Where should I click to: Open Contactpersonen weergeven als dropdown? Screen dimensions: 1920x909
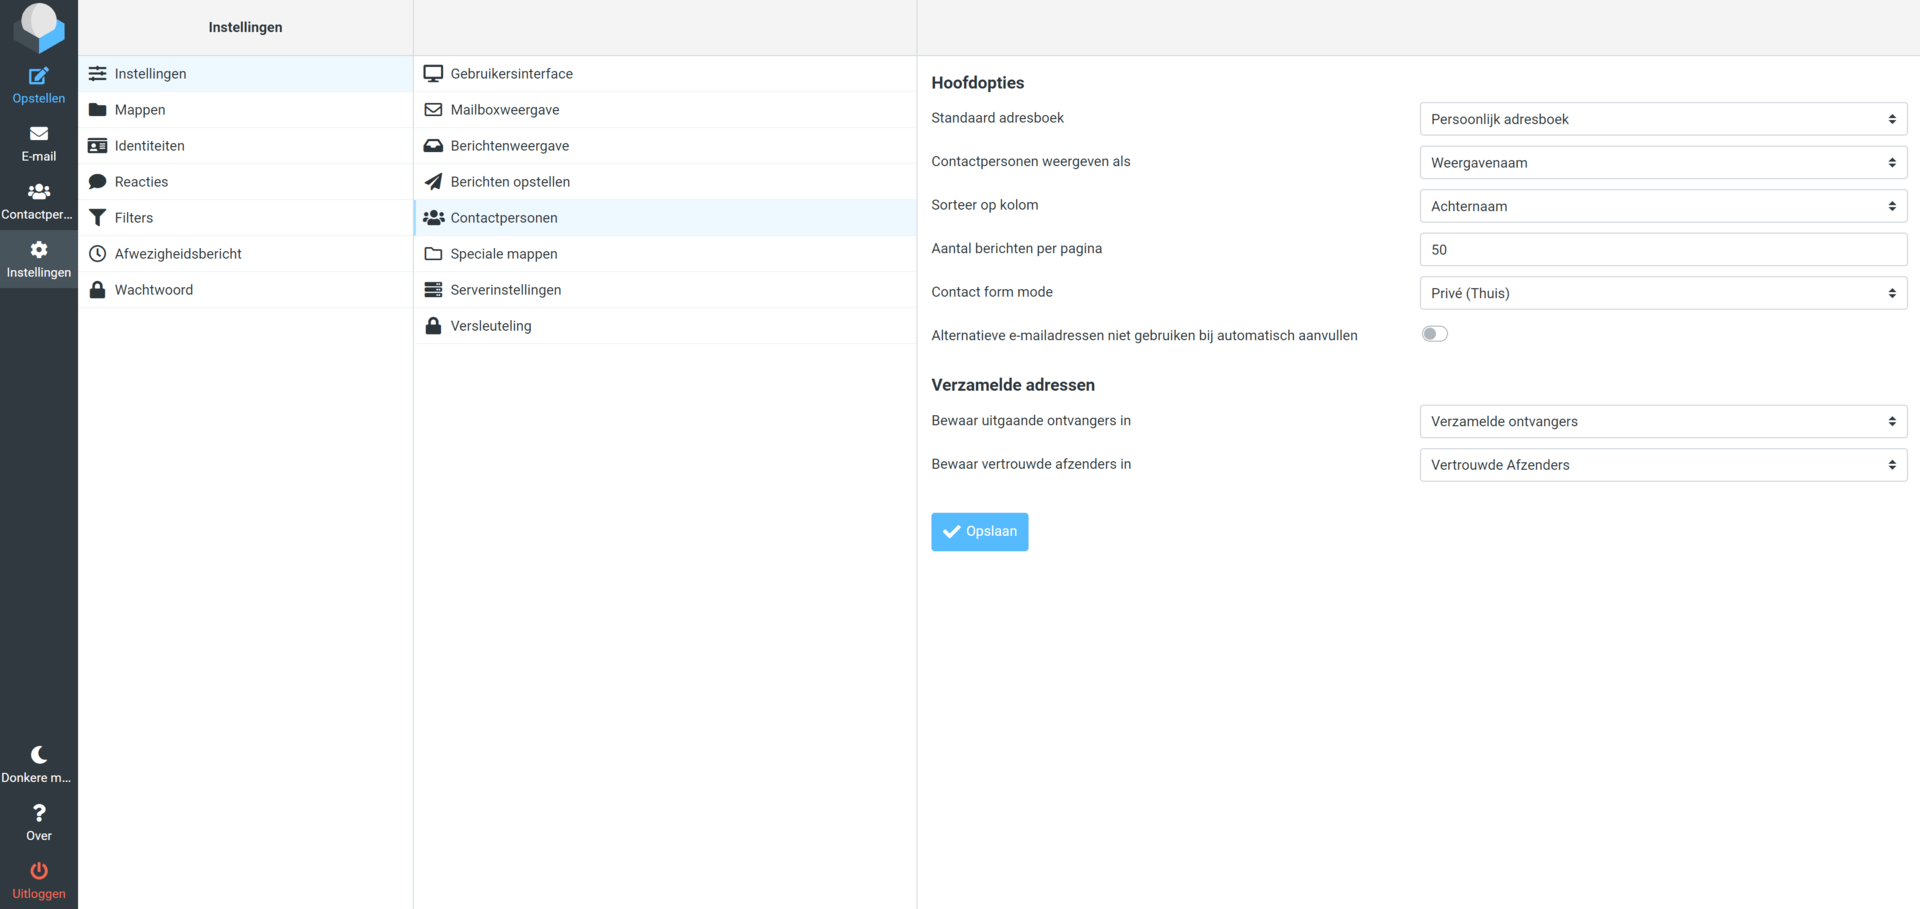(x=1663, y=162)
